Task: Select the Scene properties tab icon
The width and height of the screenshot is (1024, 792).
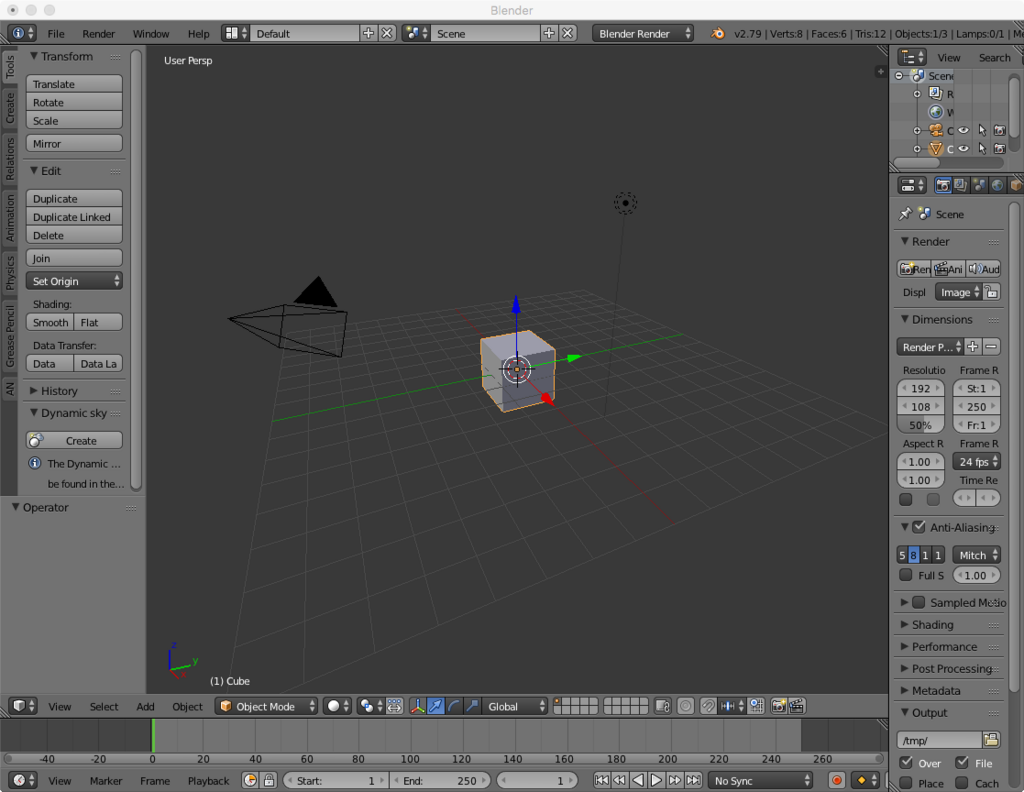Action: coord(979,185)
